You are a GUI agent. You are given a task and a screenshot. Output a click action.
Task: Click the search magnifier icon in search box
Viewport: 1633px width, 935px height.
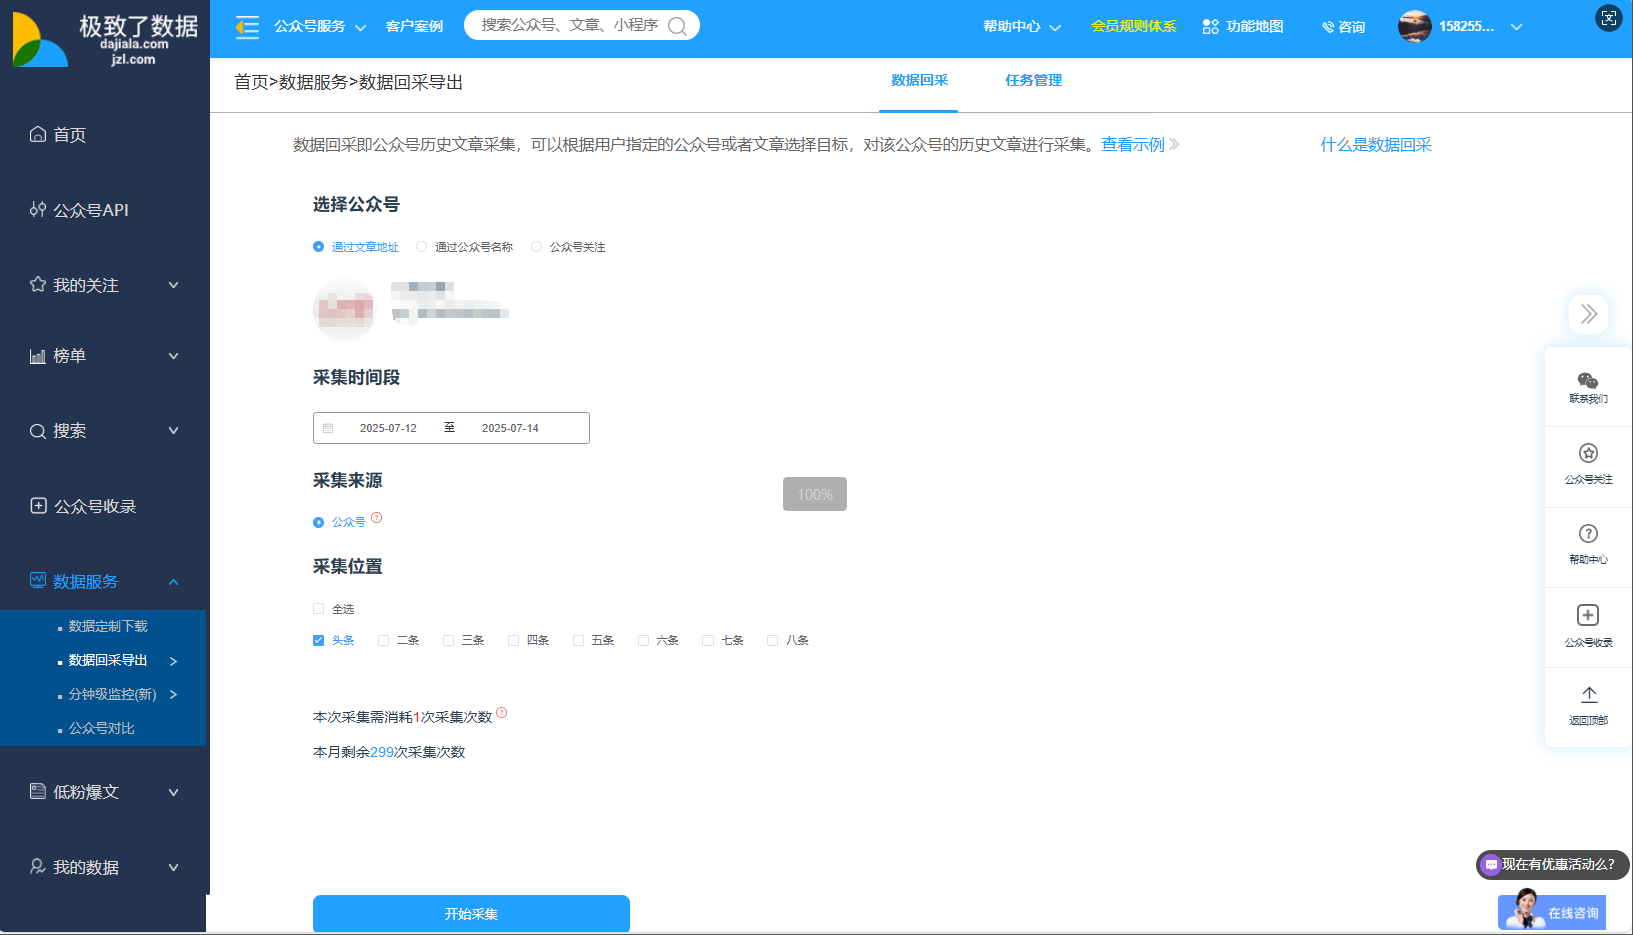(677, 26)
